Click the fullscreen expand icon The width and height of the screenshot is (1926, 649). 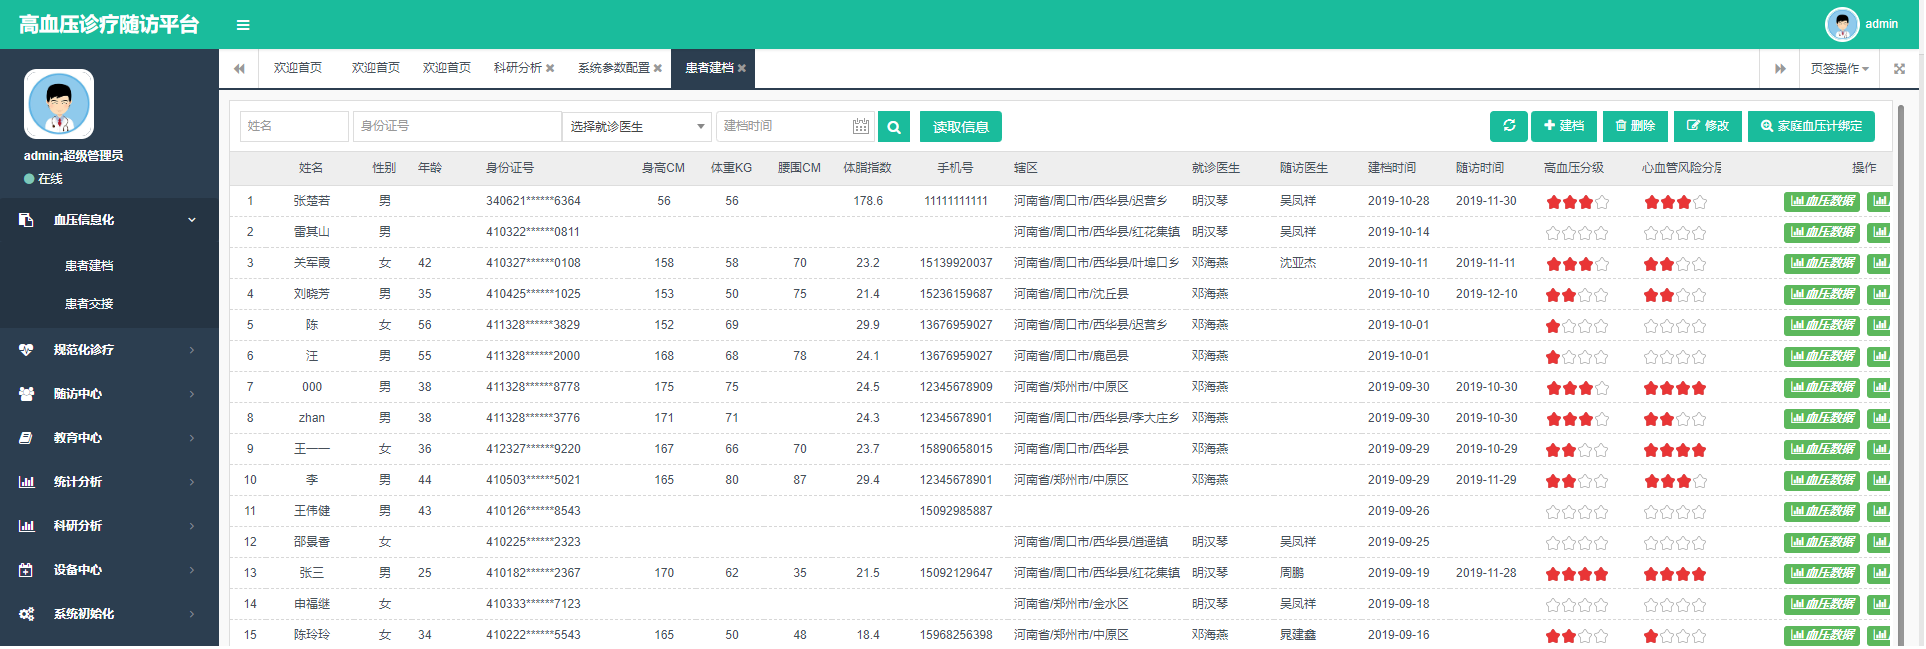coord(1899,69)
